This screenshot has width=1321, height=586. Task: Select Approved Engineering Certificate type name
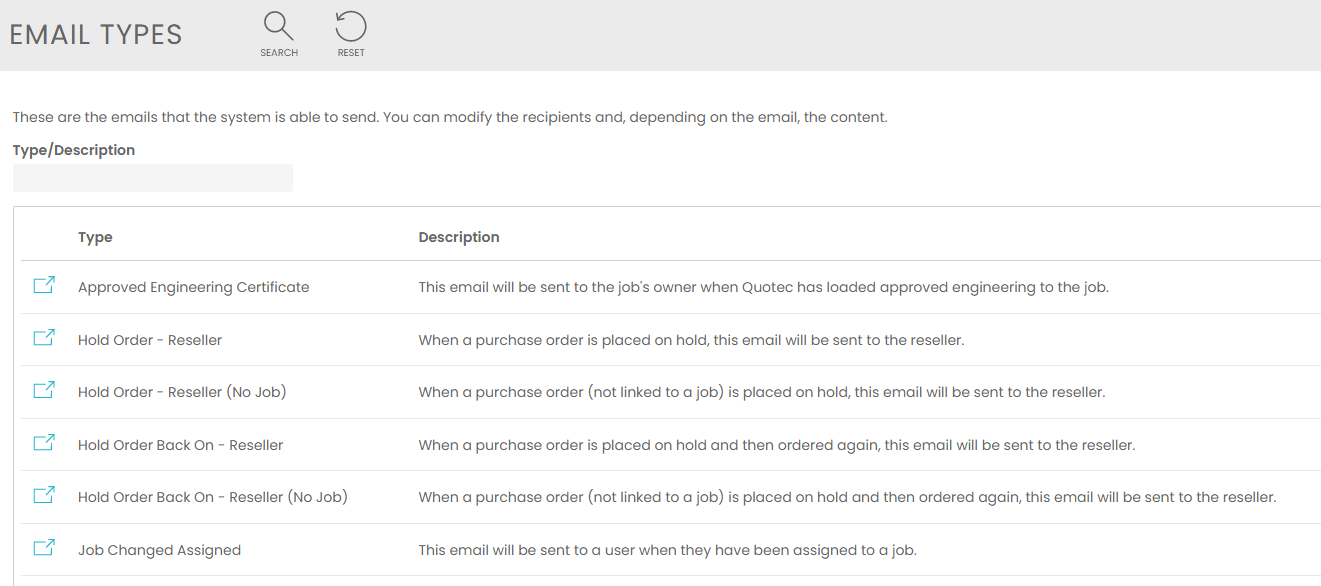point(193,287)
